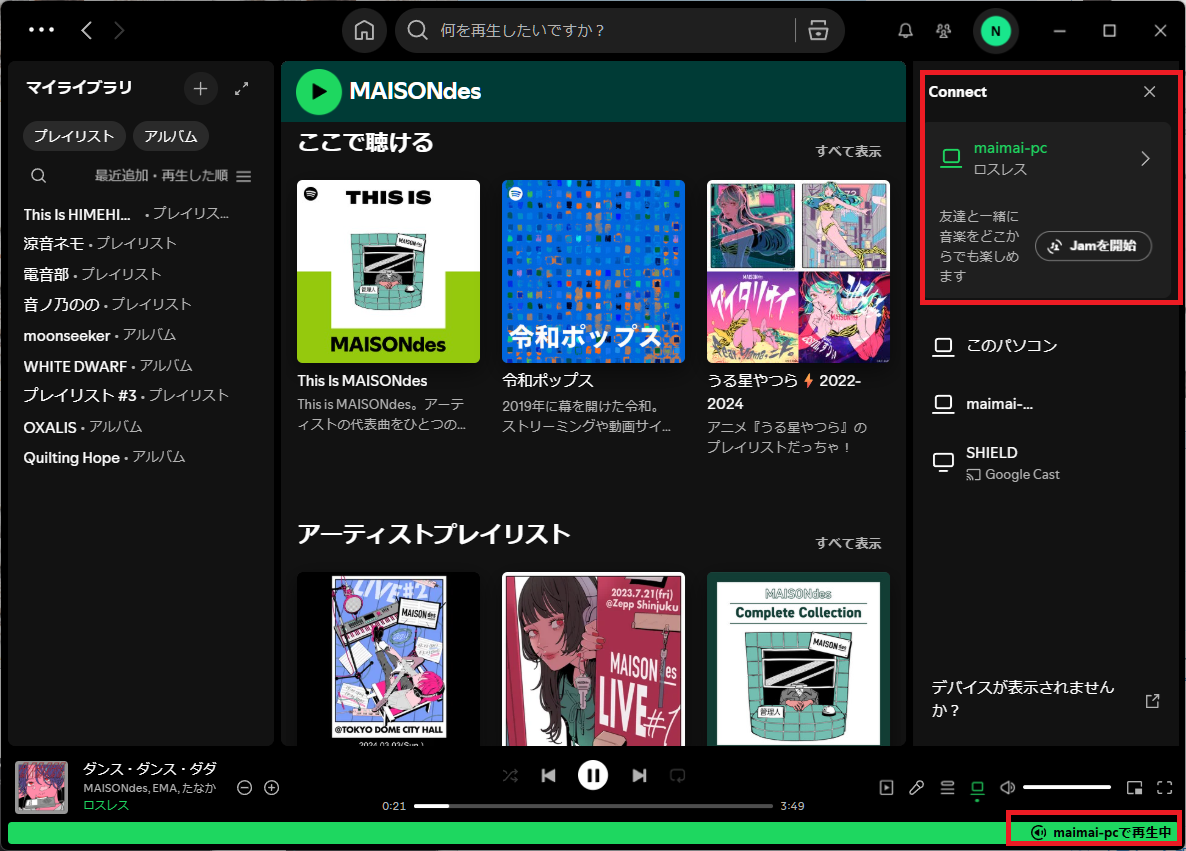
Task: Expand the library panel
Action: (241, 89)
